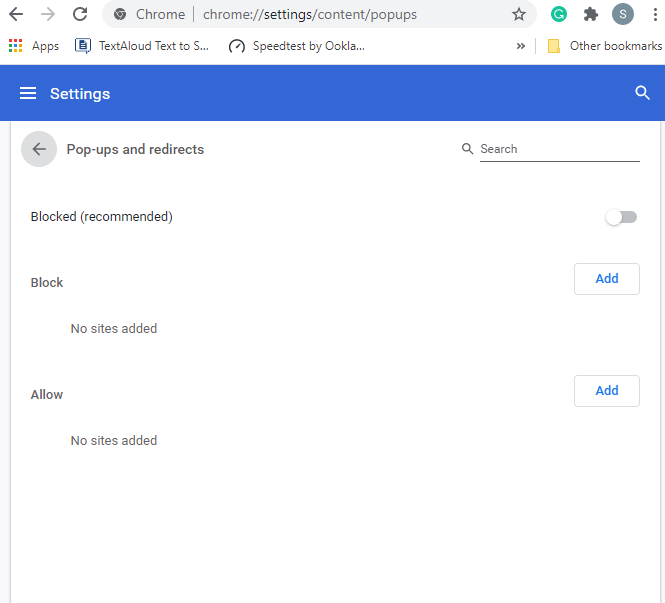Expand the hidden bookmarks chevron
The height and width of the screenshot is (603, 665).
tap(521, 46)
